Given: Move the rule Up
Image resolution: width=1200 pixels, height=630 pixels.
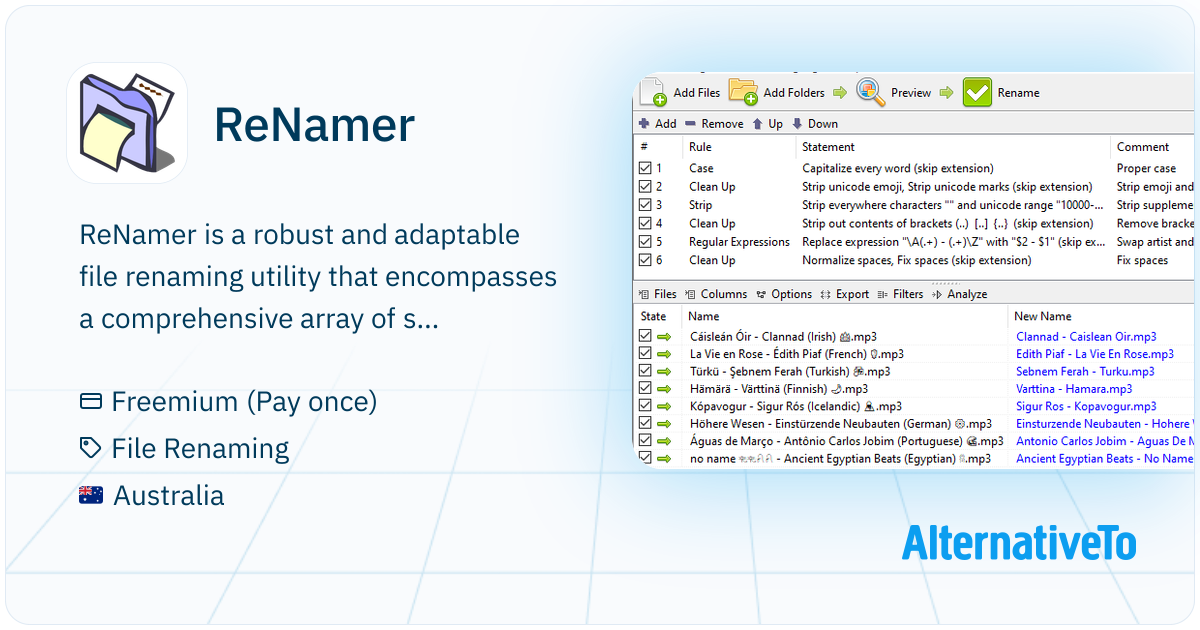Looking at the screenshot, I should (x=768, y=124).
